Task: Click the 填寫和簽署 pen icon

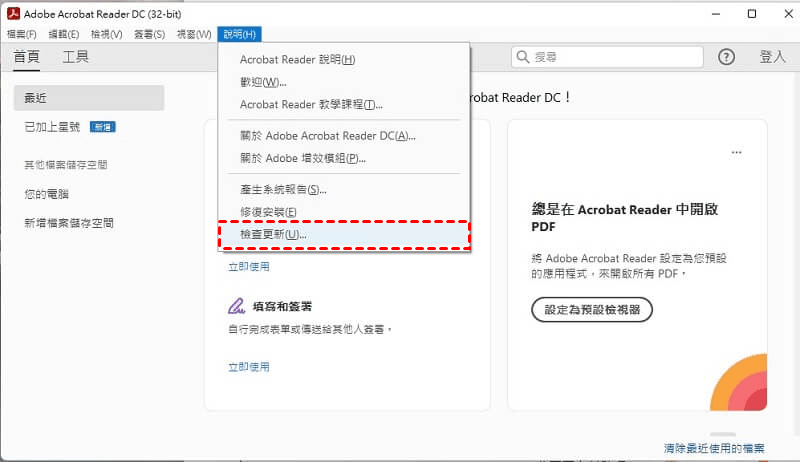Action: [x=236, y=306]
